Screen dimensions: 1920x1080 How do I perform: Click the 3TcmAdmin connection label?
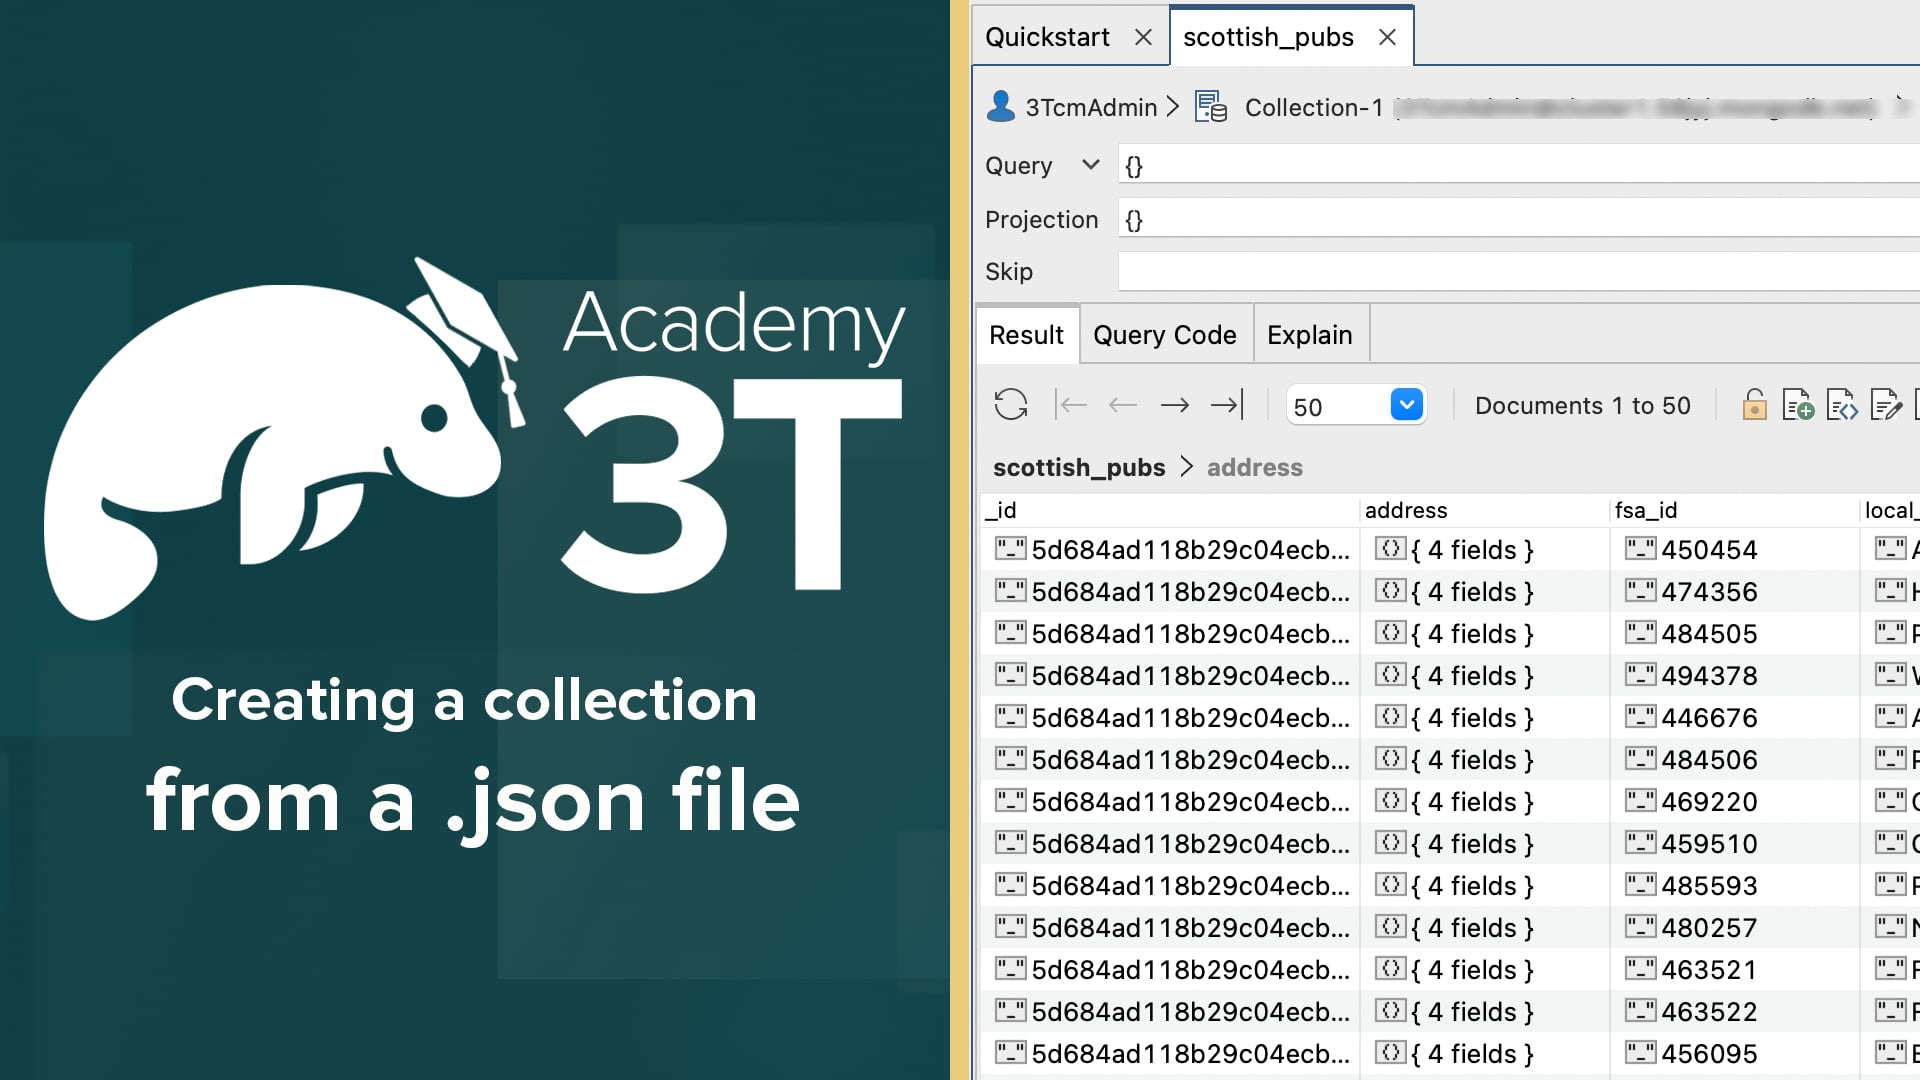tap(1091, 107)
